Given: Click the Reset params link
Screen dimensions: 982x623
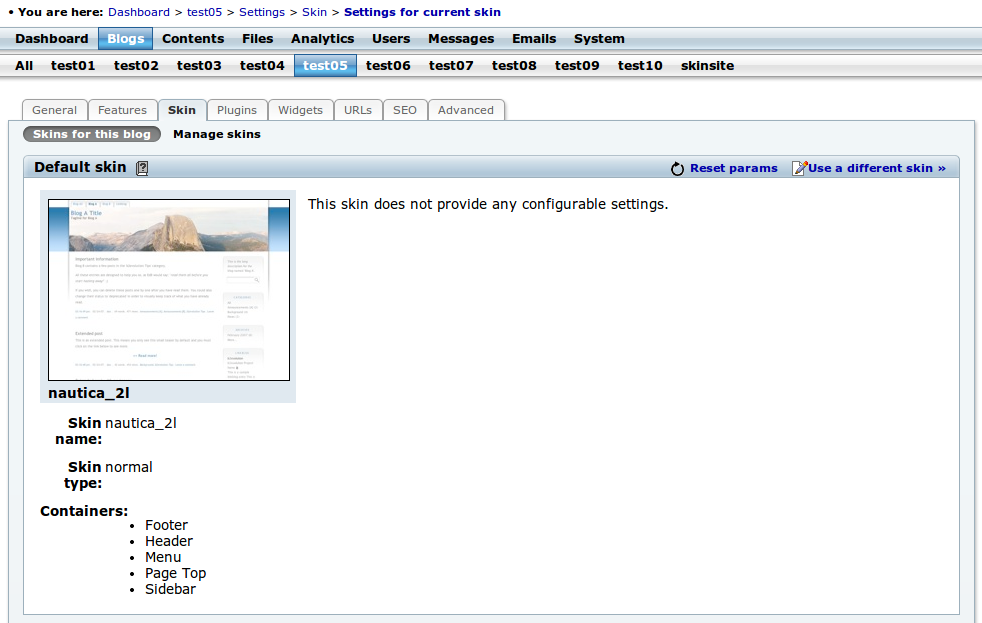Looking at the screenshot, I should coord(733,168).
